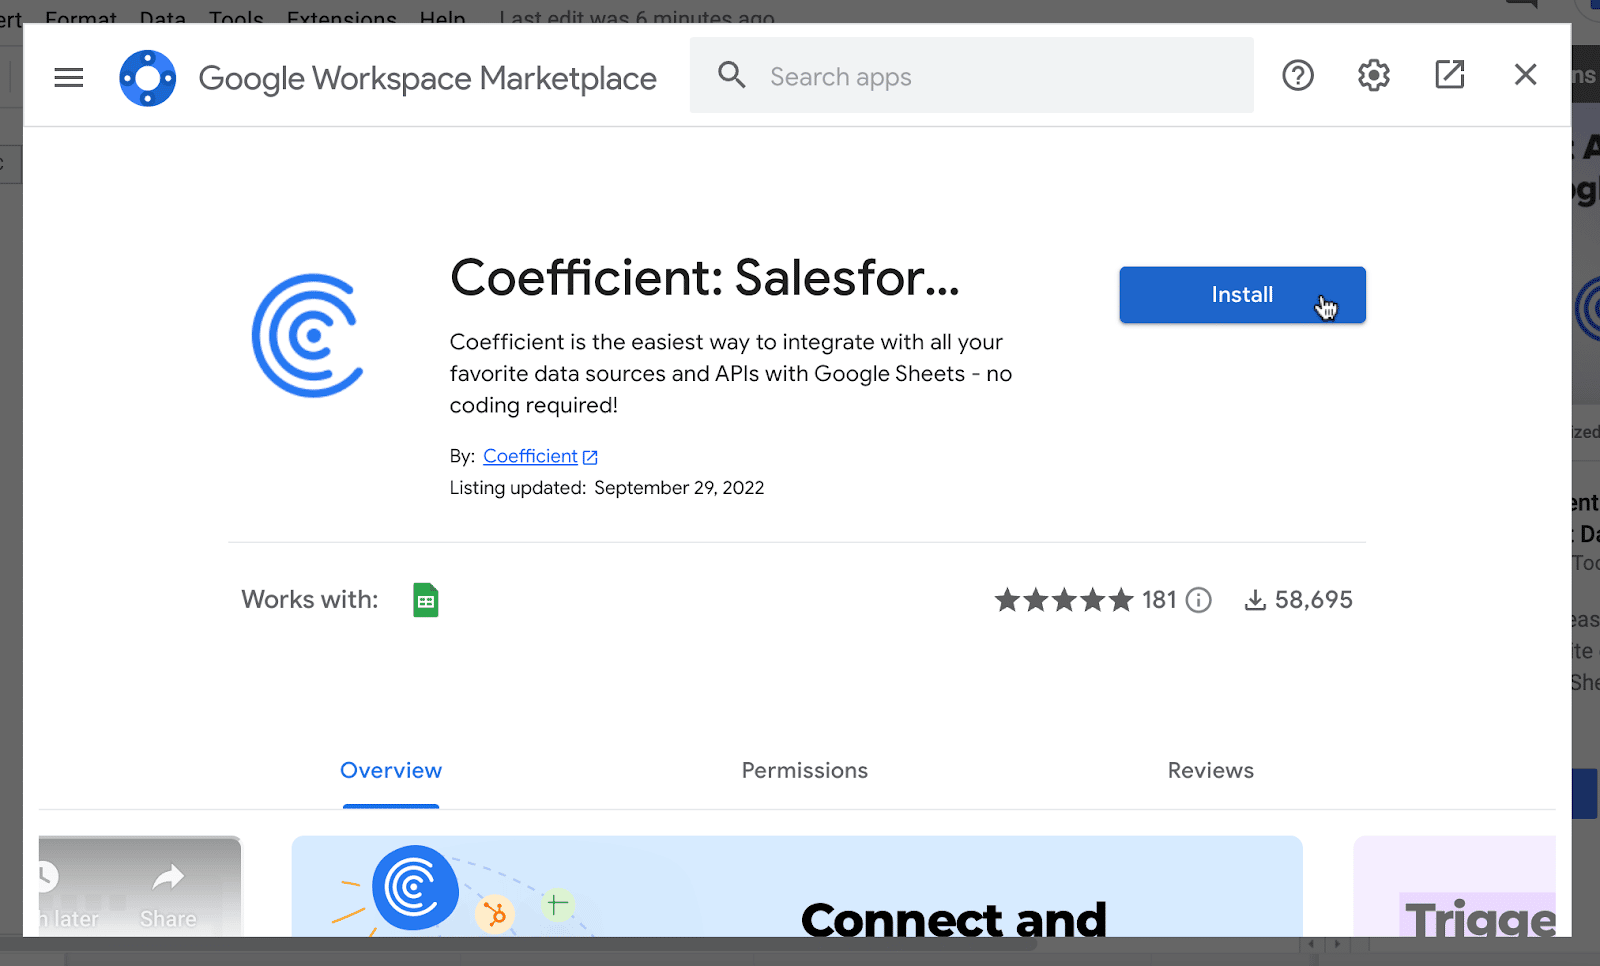Click the Listing updated September 29, 2022 text
1600x966 pixels.
tap(607, 488)
